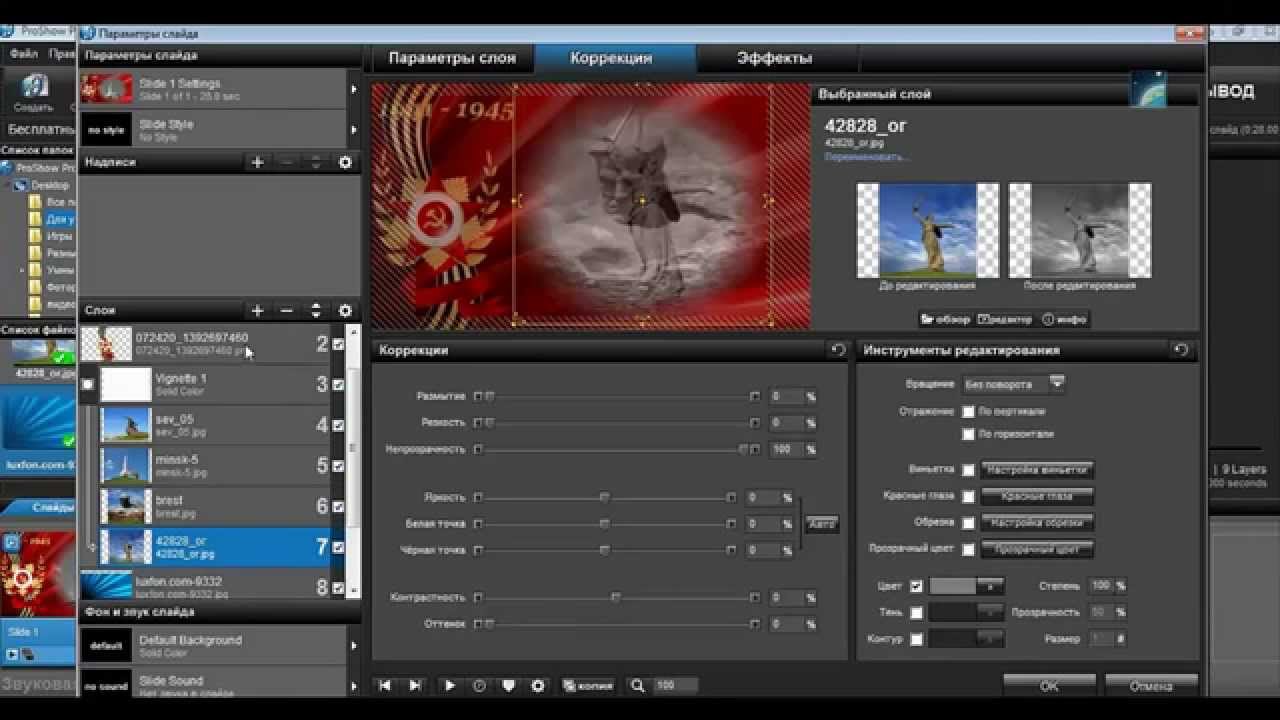Toggle visibility checkbox of sev_05 layer

[338, 425]
